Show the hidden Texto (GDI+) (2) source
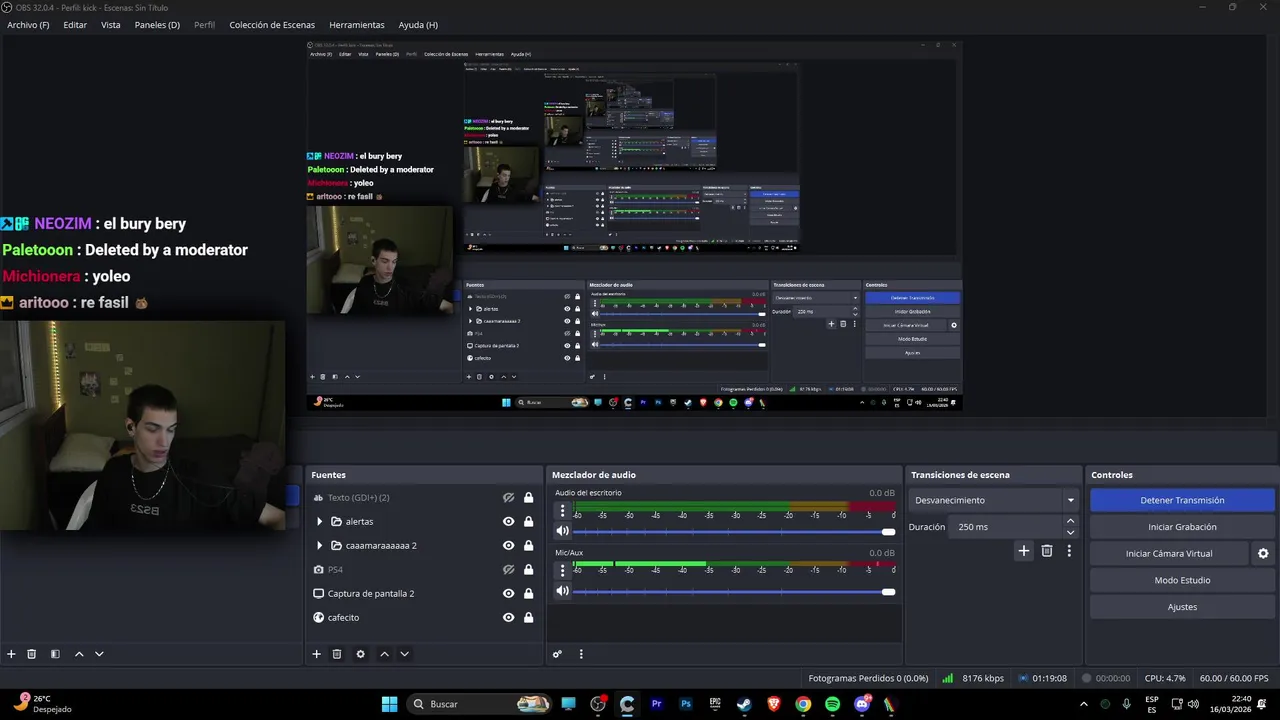Image resolution: width=1280 pixels, height=720 pixels. [x=508, y=497]
